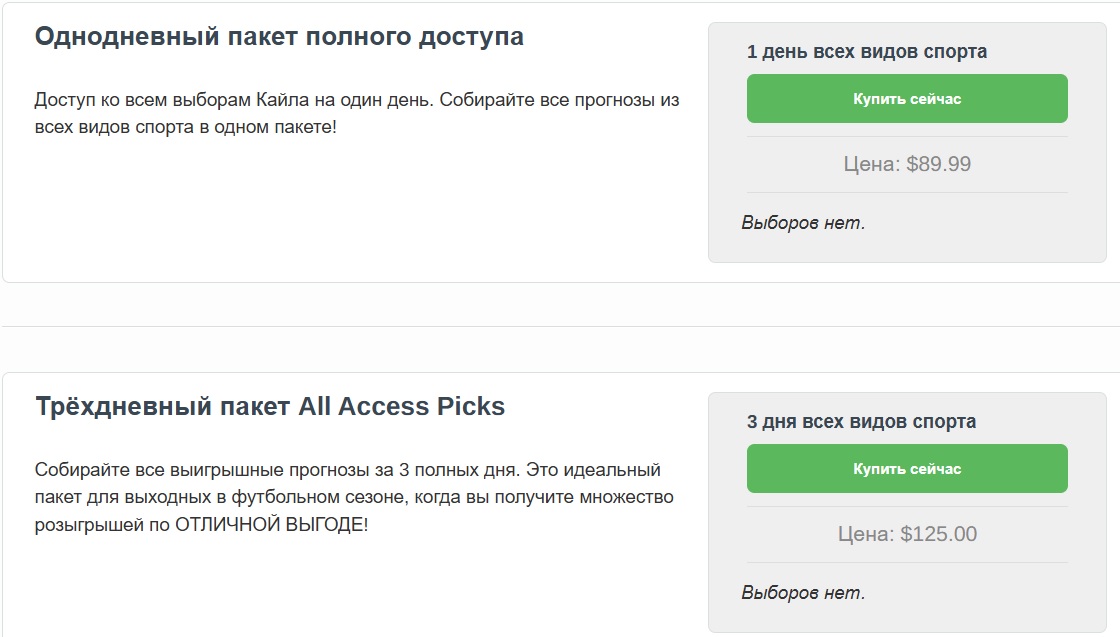Click the divider line above the $89.99 price
This screenshot has height=637, width=1120.
(x=907, y=137)
